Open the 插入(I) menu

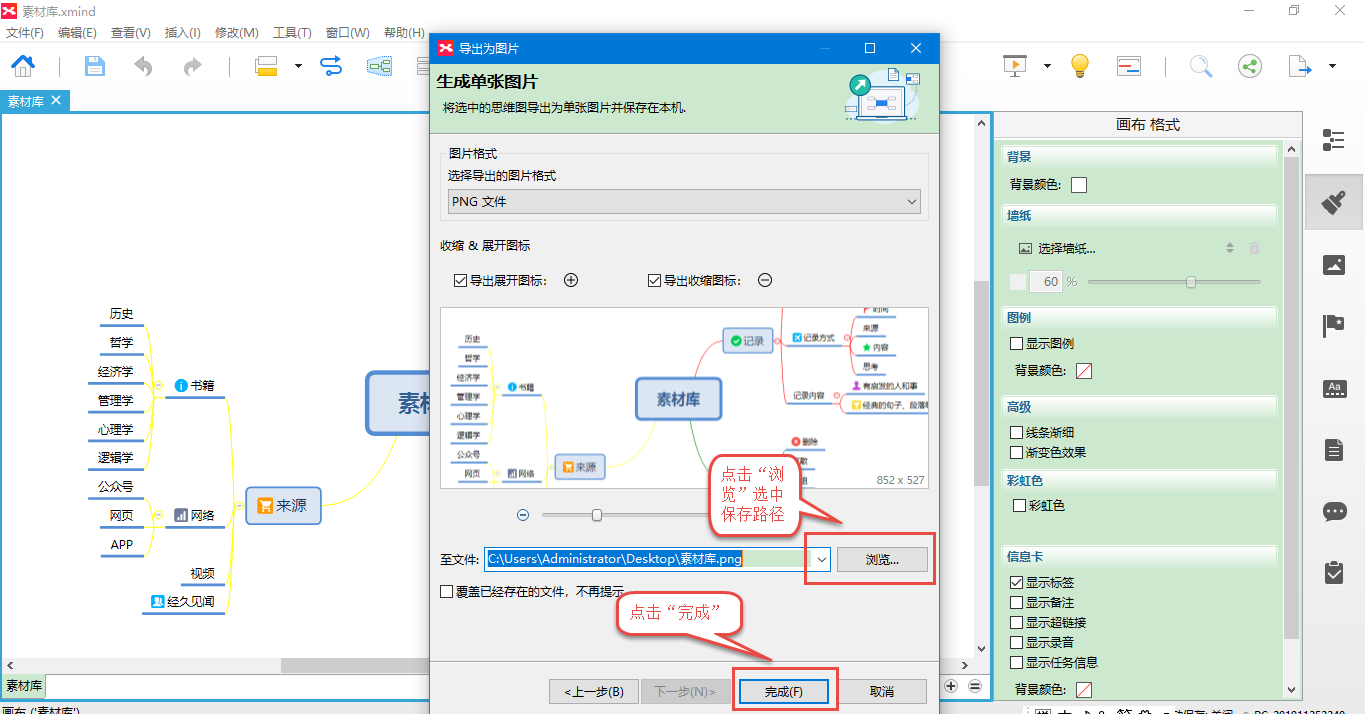coord(183,33)
